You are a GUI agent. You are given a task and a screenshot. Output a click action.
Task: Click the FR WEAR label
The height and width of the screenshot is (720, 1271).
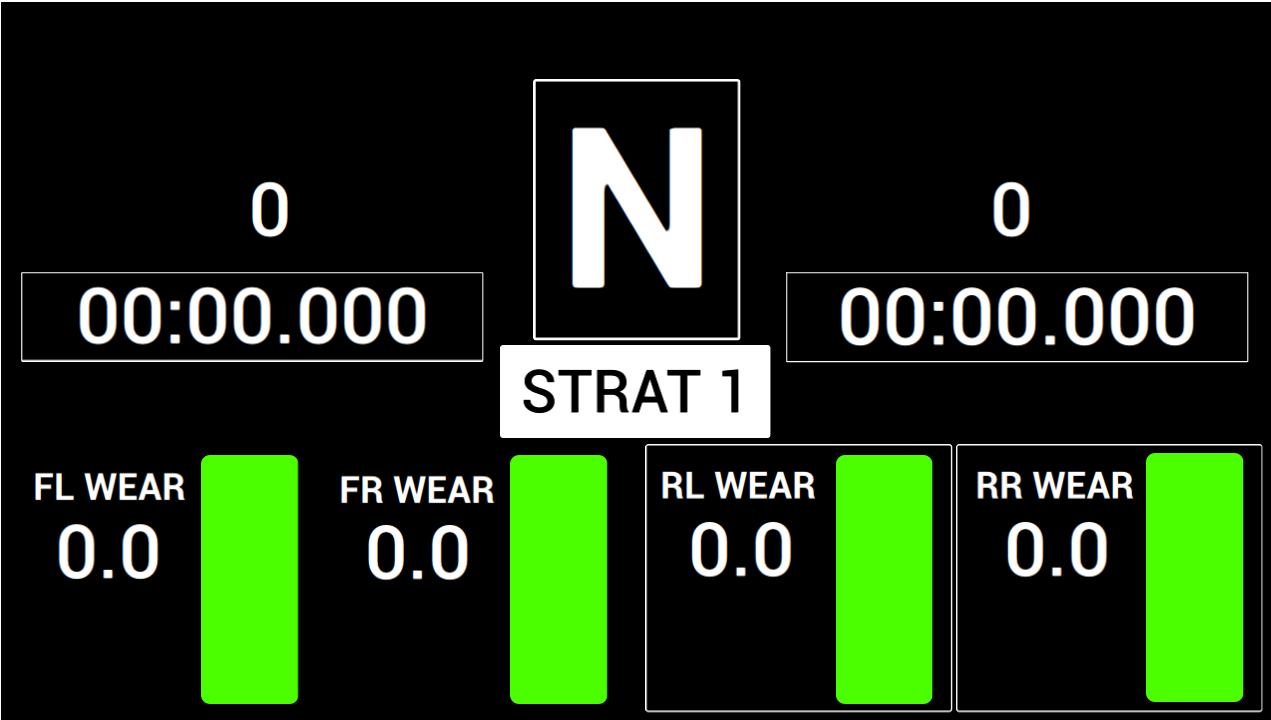tap(417, 490)
